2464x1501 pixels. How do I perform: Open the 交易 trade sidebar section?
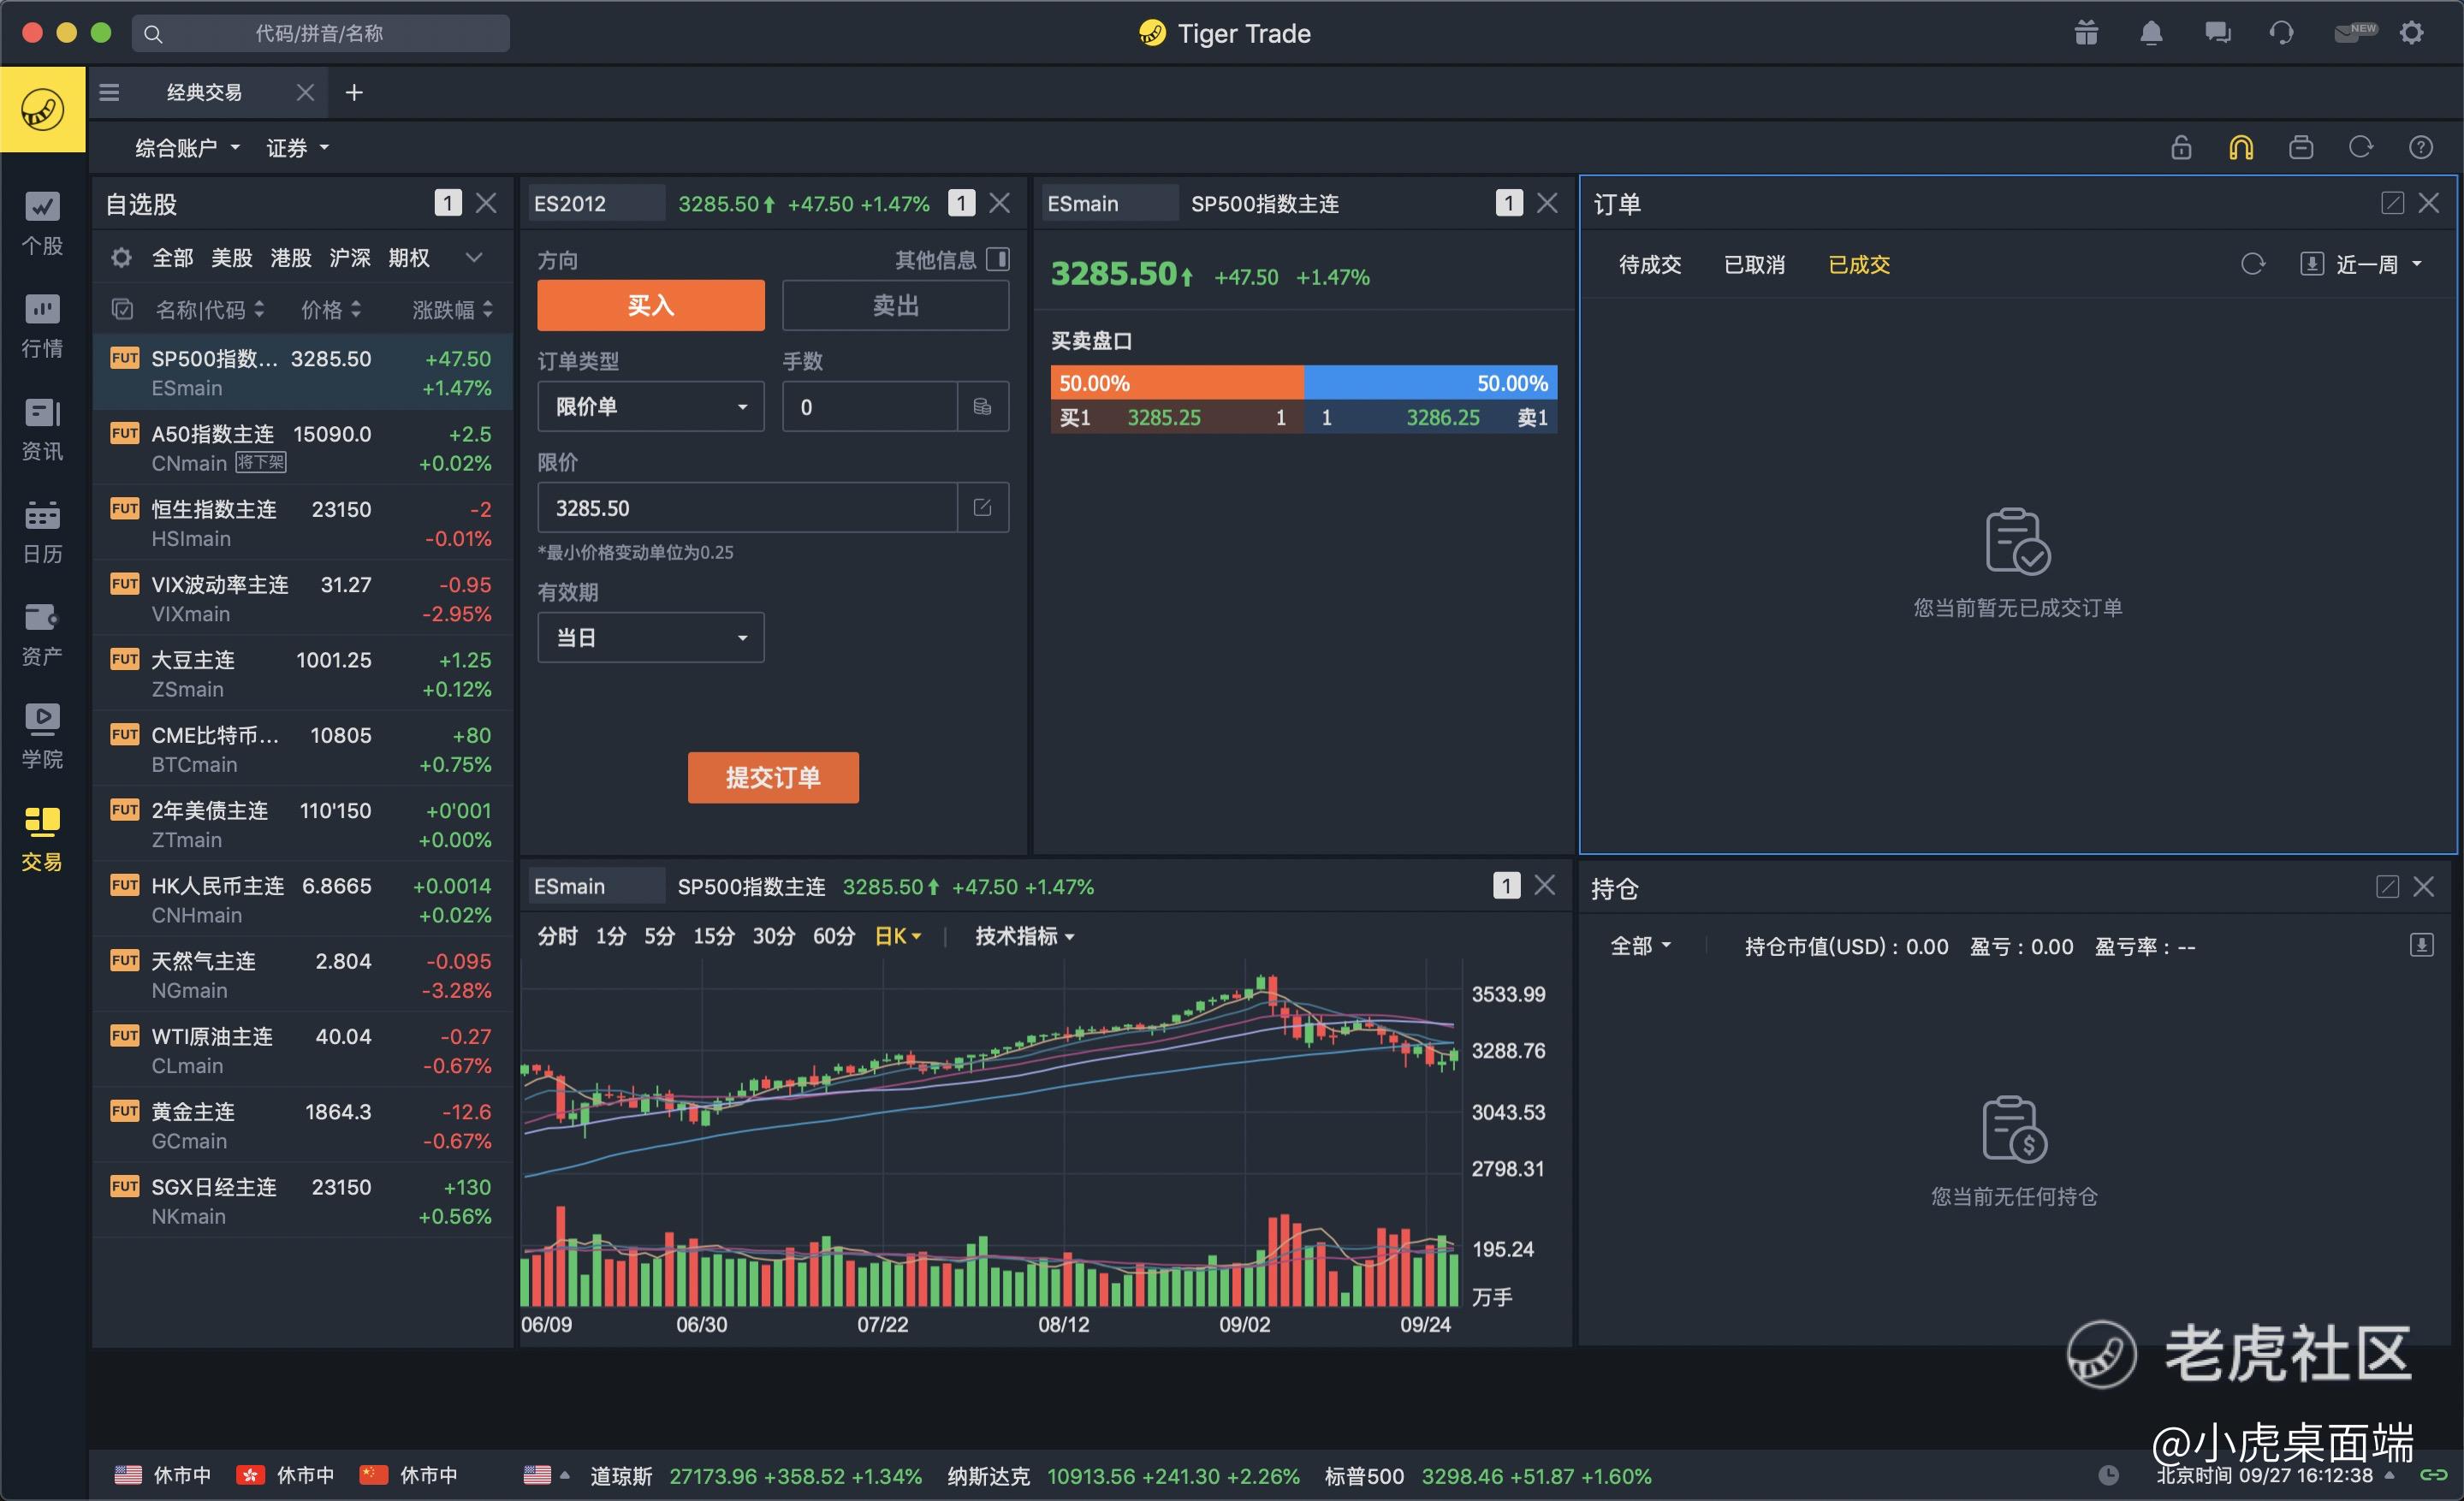pos(42,840)
